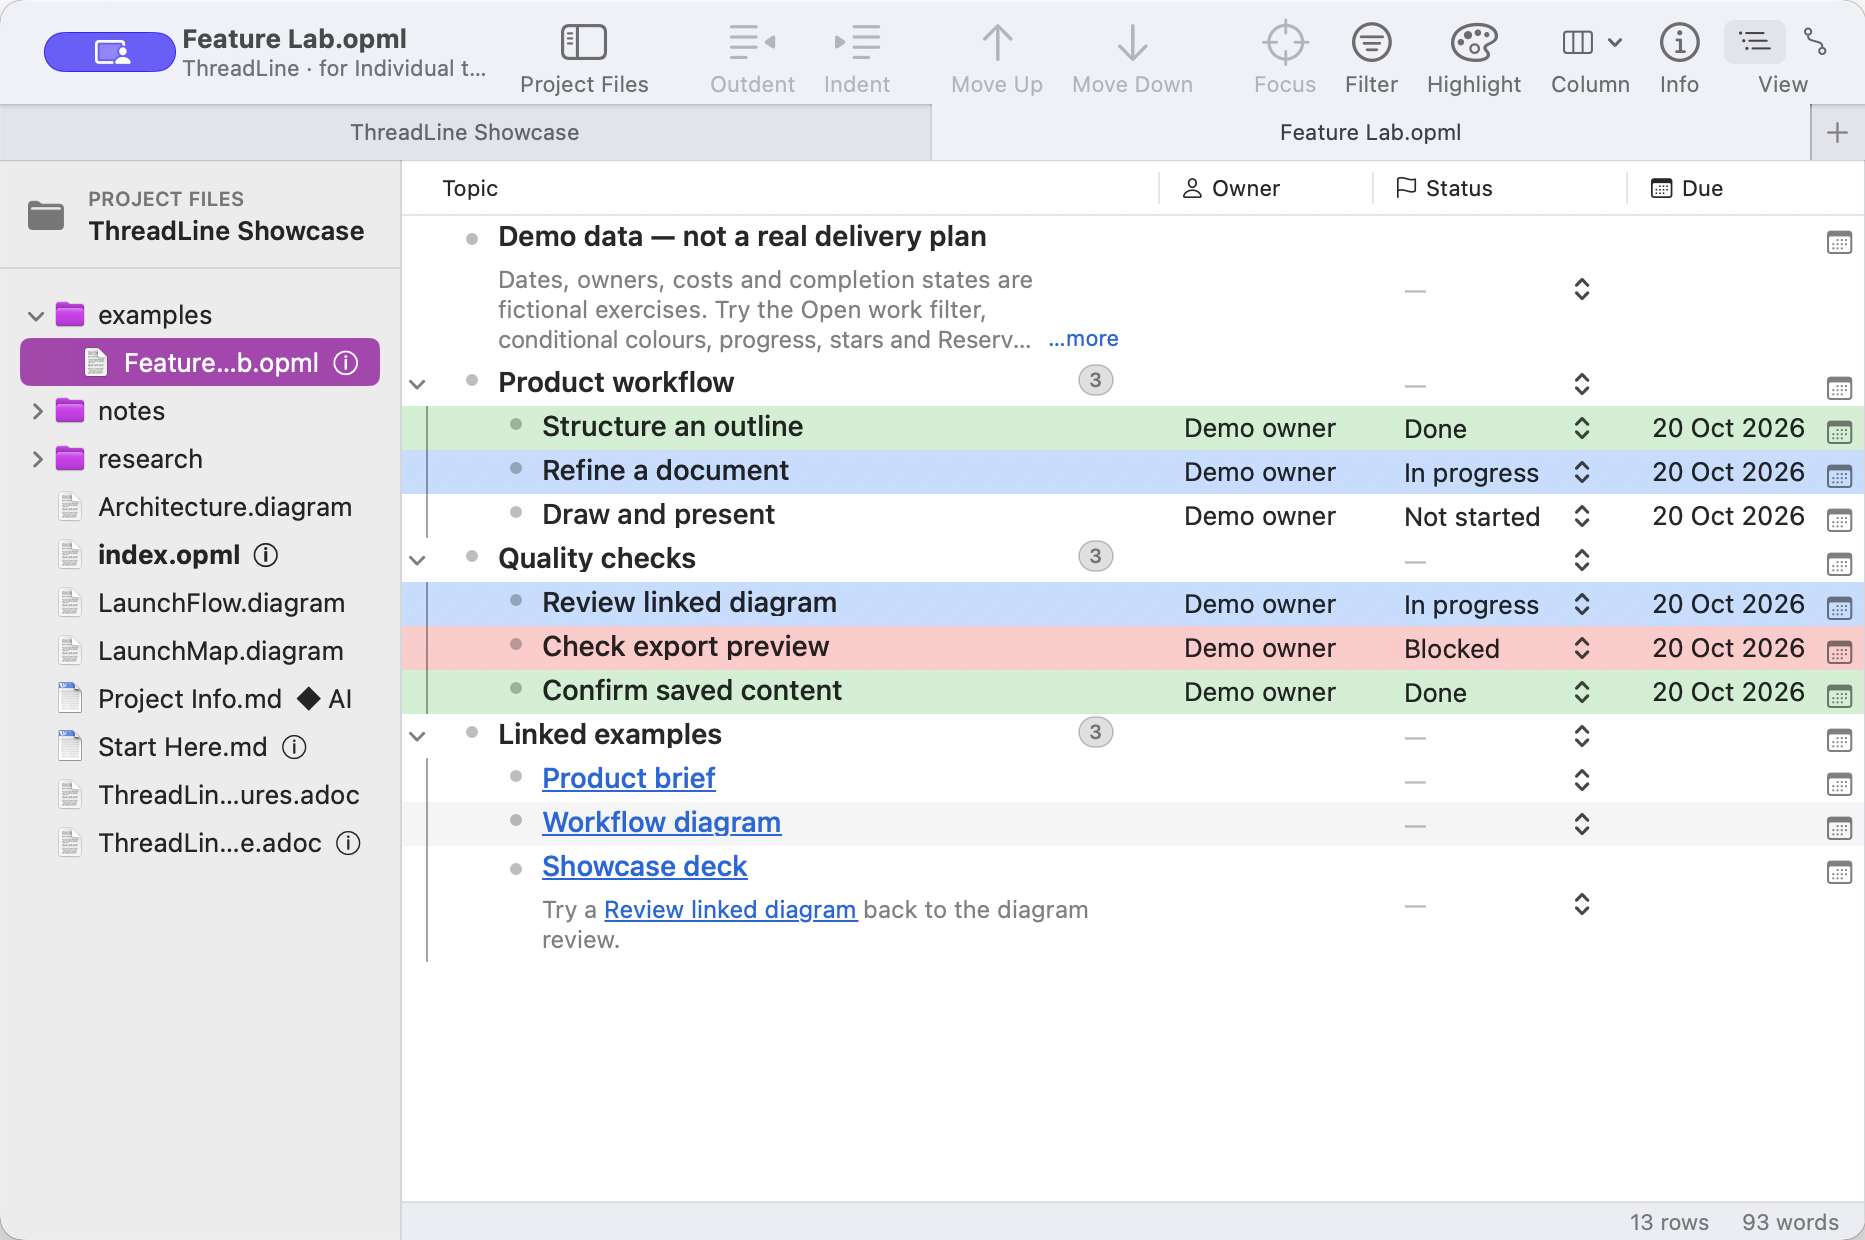Show info for index.opml file

(x=266, y=555)
